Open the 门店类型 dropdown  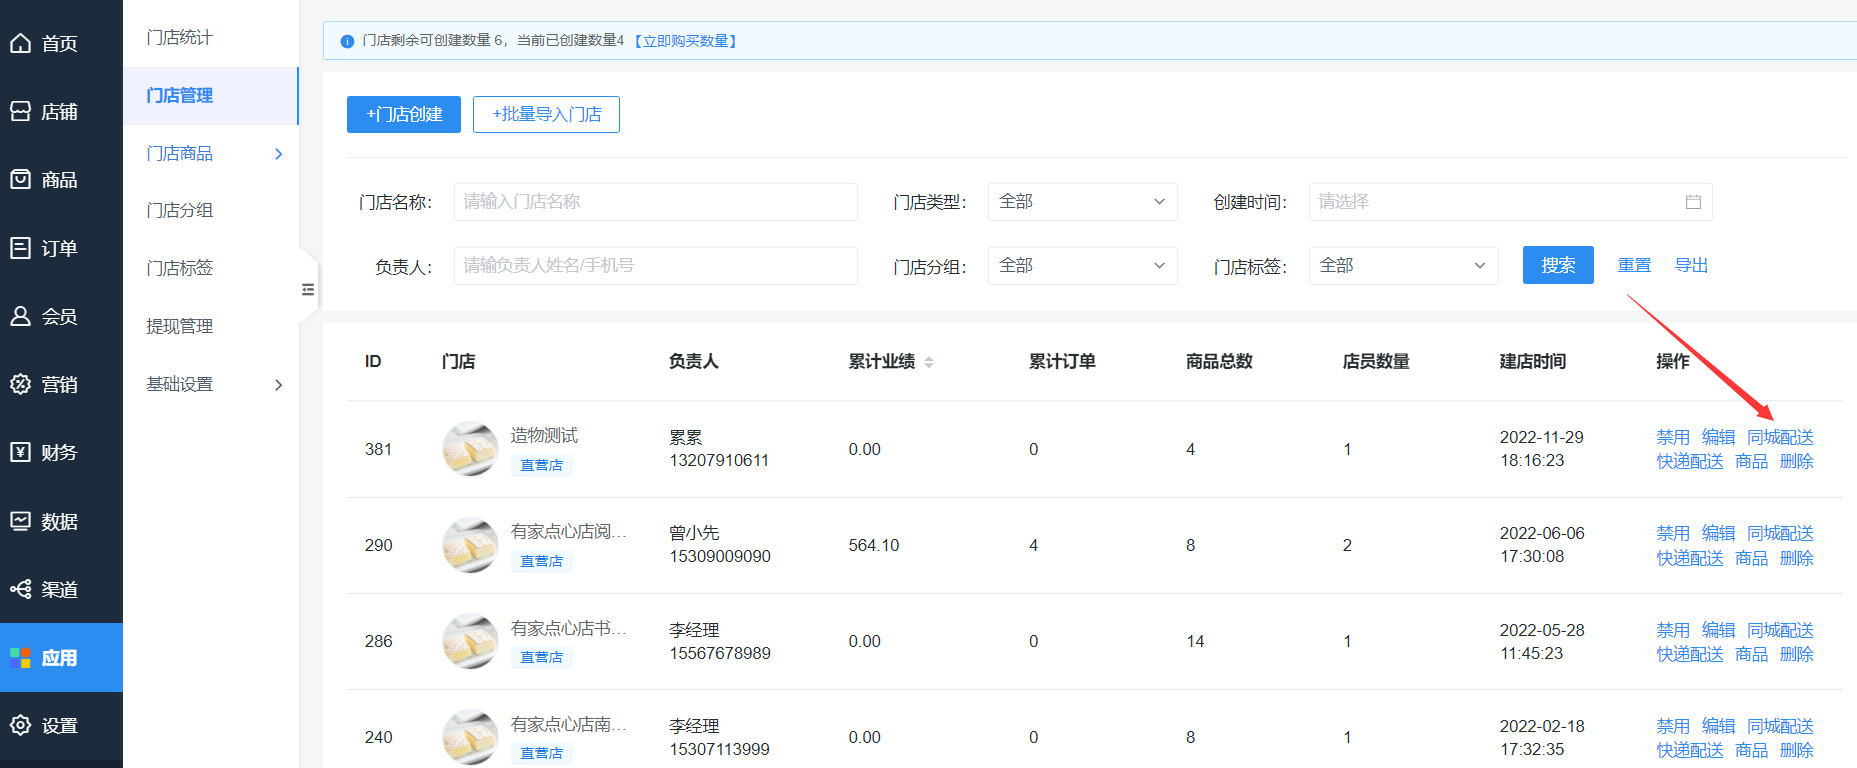1082,202
